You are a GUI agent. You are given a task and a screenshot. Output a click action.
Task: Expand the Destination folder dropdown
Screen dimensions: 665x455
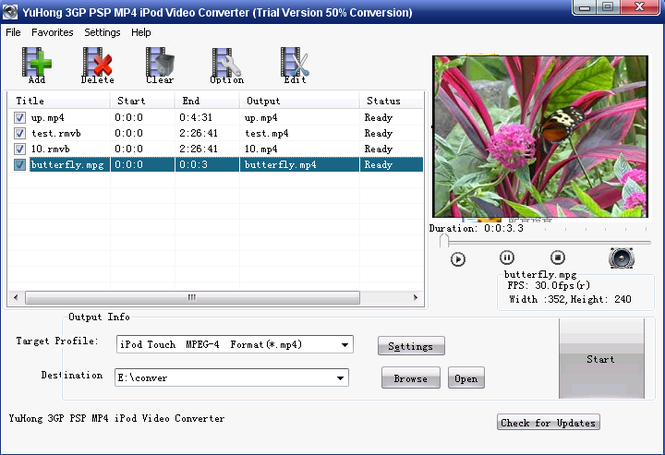tap(340, 378)
